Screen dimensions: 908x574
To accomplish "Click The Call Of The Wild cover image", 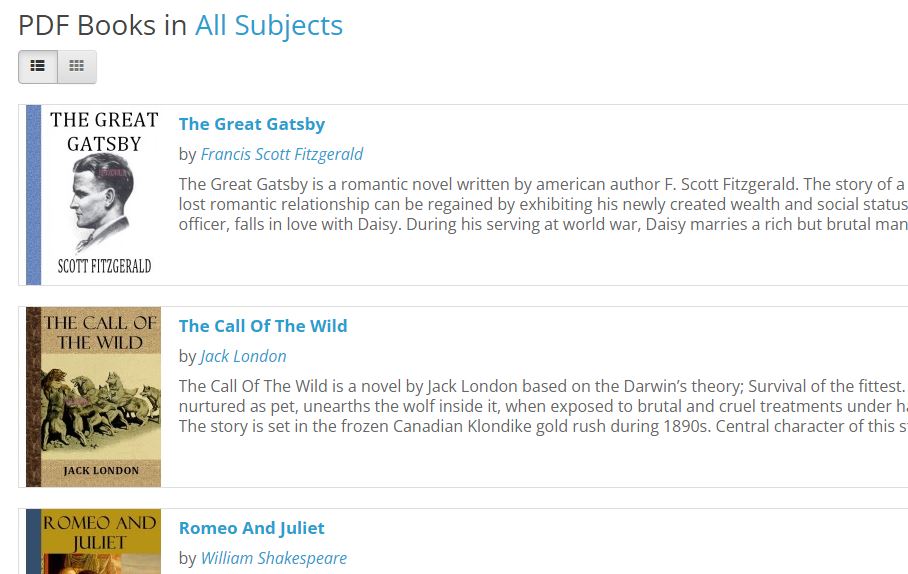I will tap(93, 397).
